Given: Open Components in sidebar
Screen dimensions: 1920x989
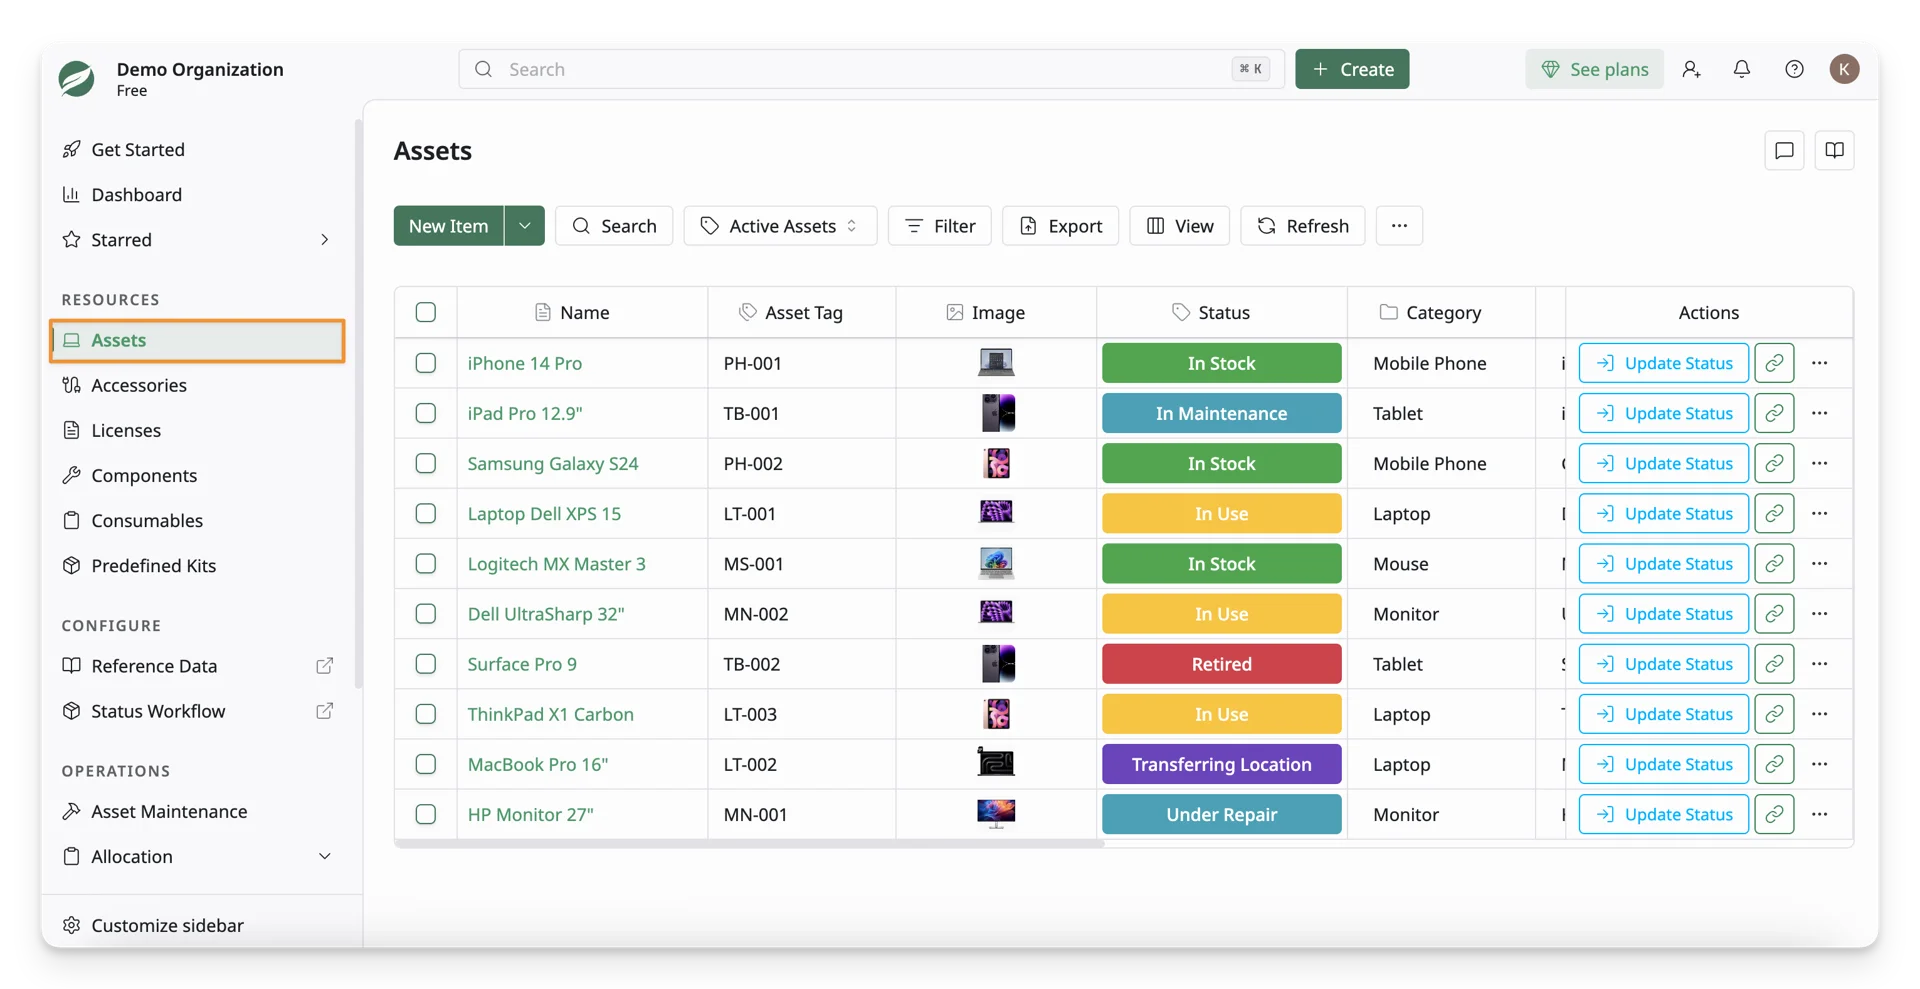Looking at the screenshot, I should [144, 476].
